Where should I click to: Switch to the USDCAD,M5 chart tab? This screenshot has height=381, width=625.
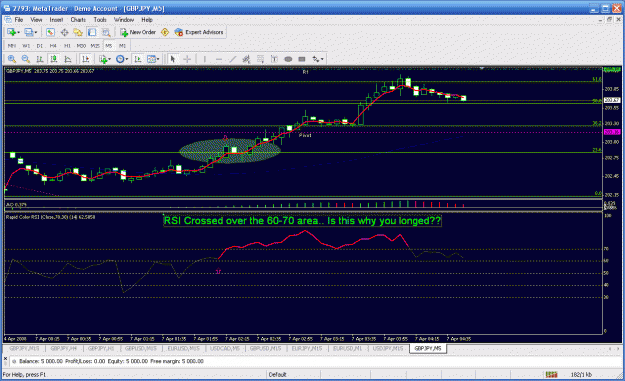point(225,348)
